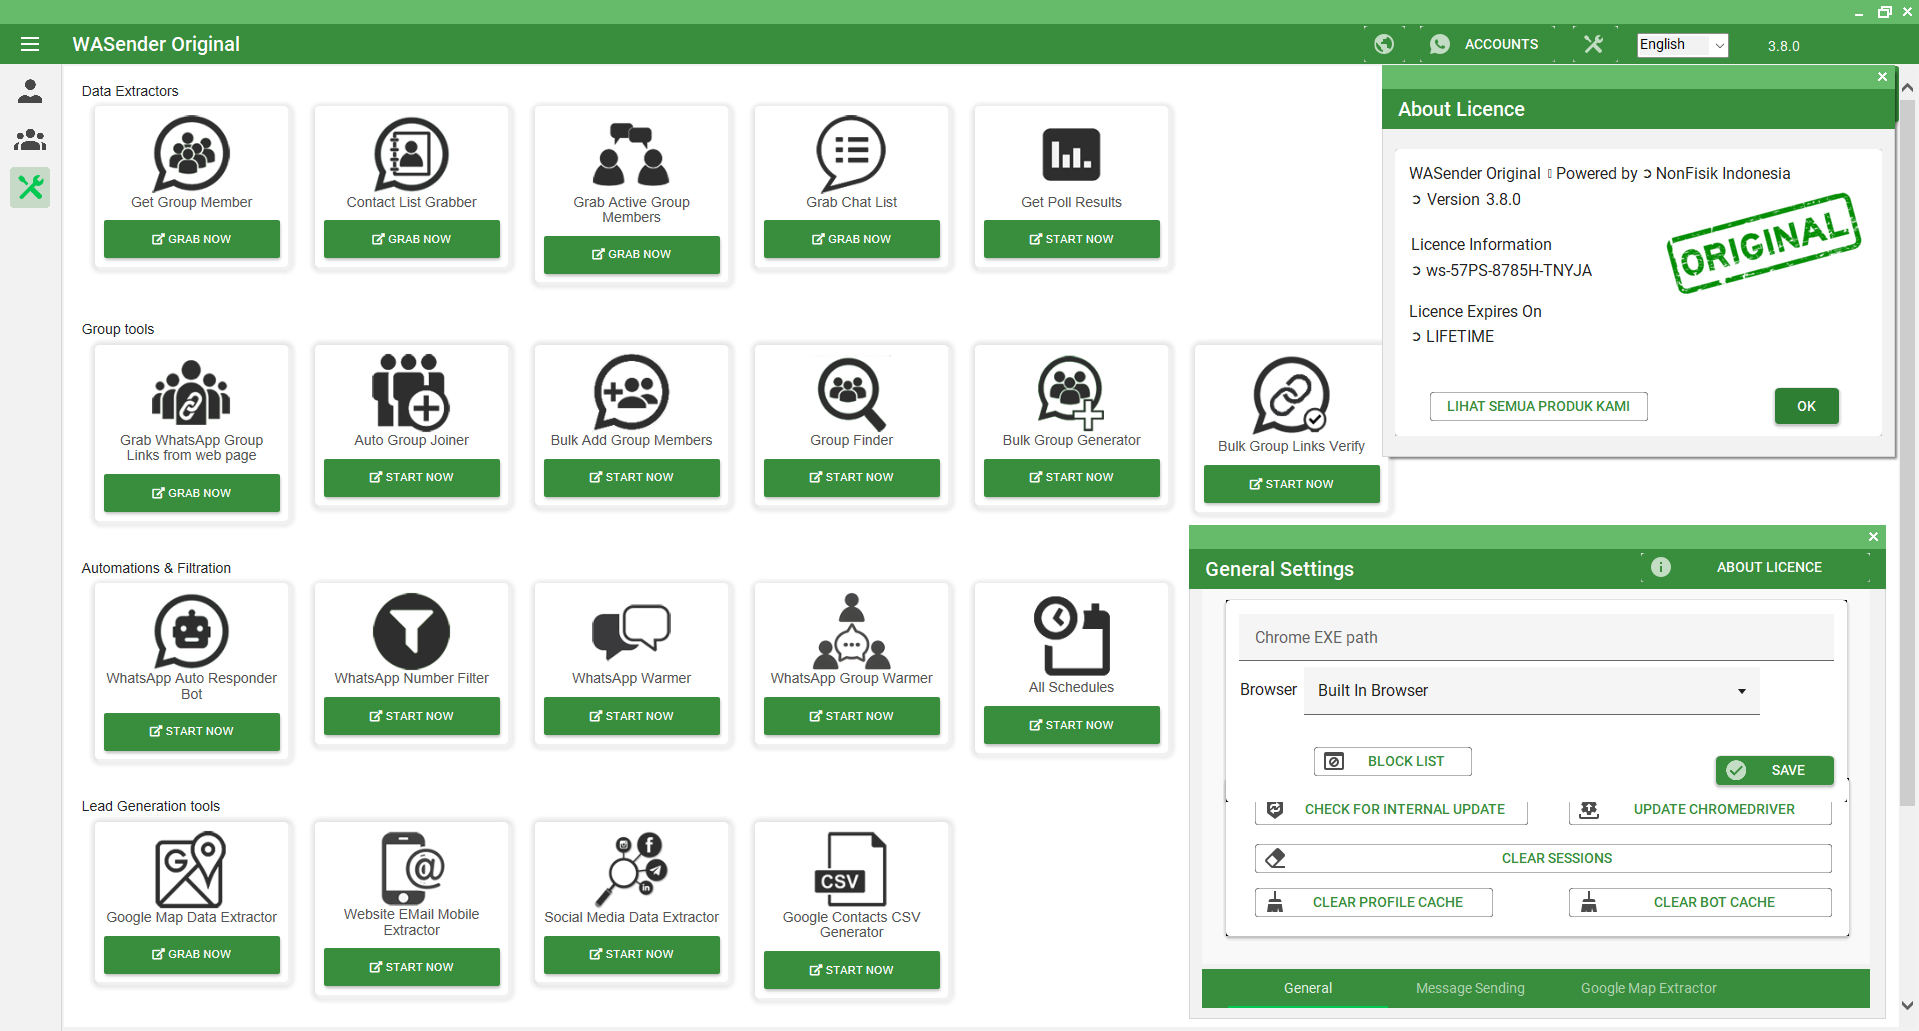Select the tools wrench sidebar icon

[x=30, y=187]
